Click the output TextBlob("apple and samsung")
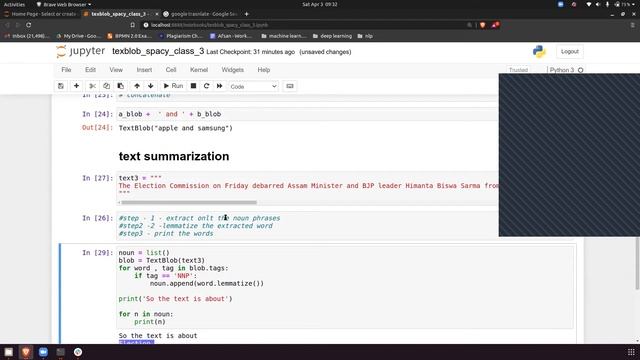Viewport: 640px width, 360px height. click(x=176, y=128)
